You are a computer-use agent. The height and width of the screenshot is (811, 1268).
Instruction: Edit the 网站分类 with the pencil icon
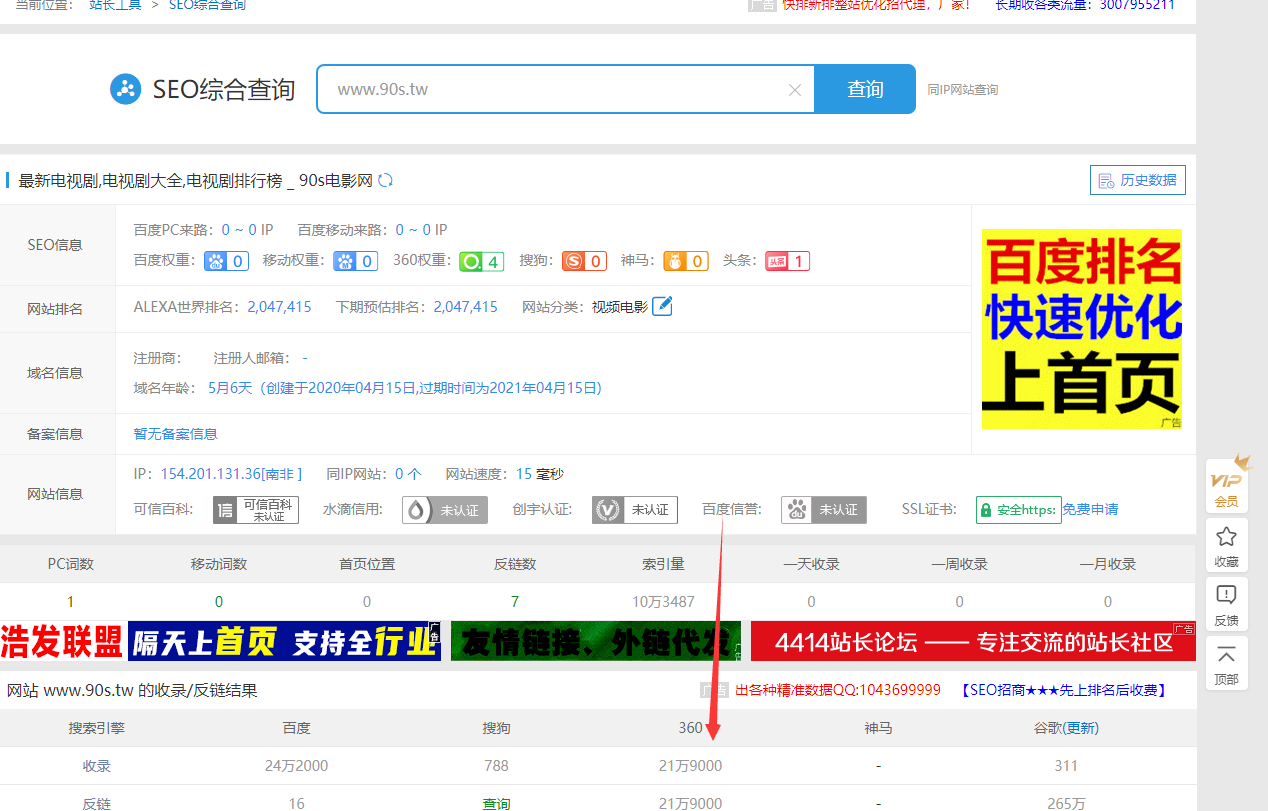[662, 306]
